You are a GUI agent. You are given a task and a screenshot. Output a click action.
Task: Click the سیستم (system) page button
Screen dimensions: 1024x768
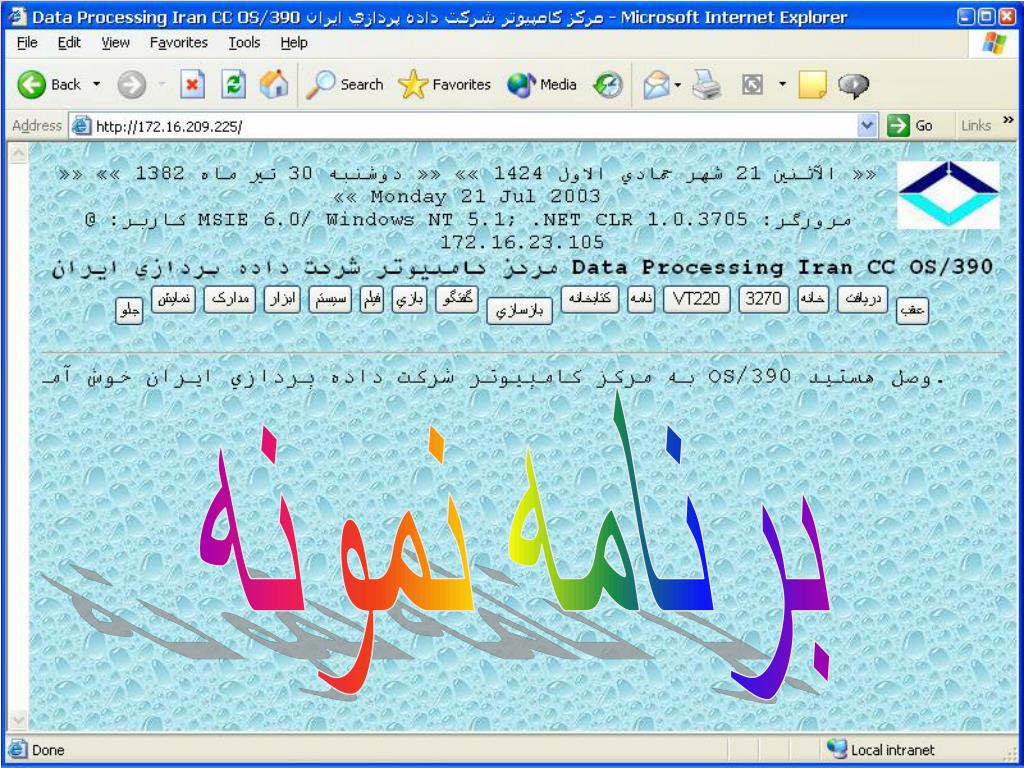click(x=330, y=299)
